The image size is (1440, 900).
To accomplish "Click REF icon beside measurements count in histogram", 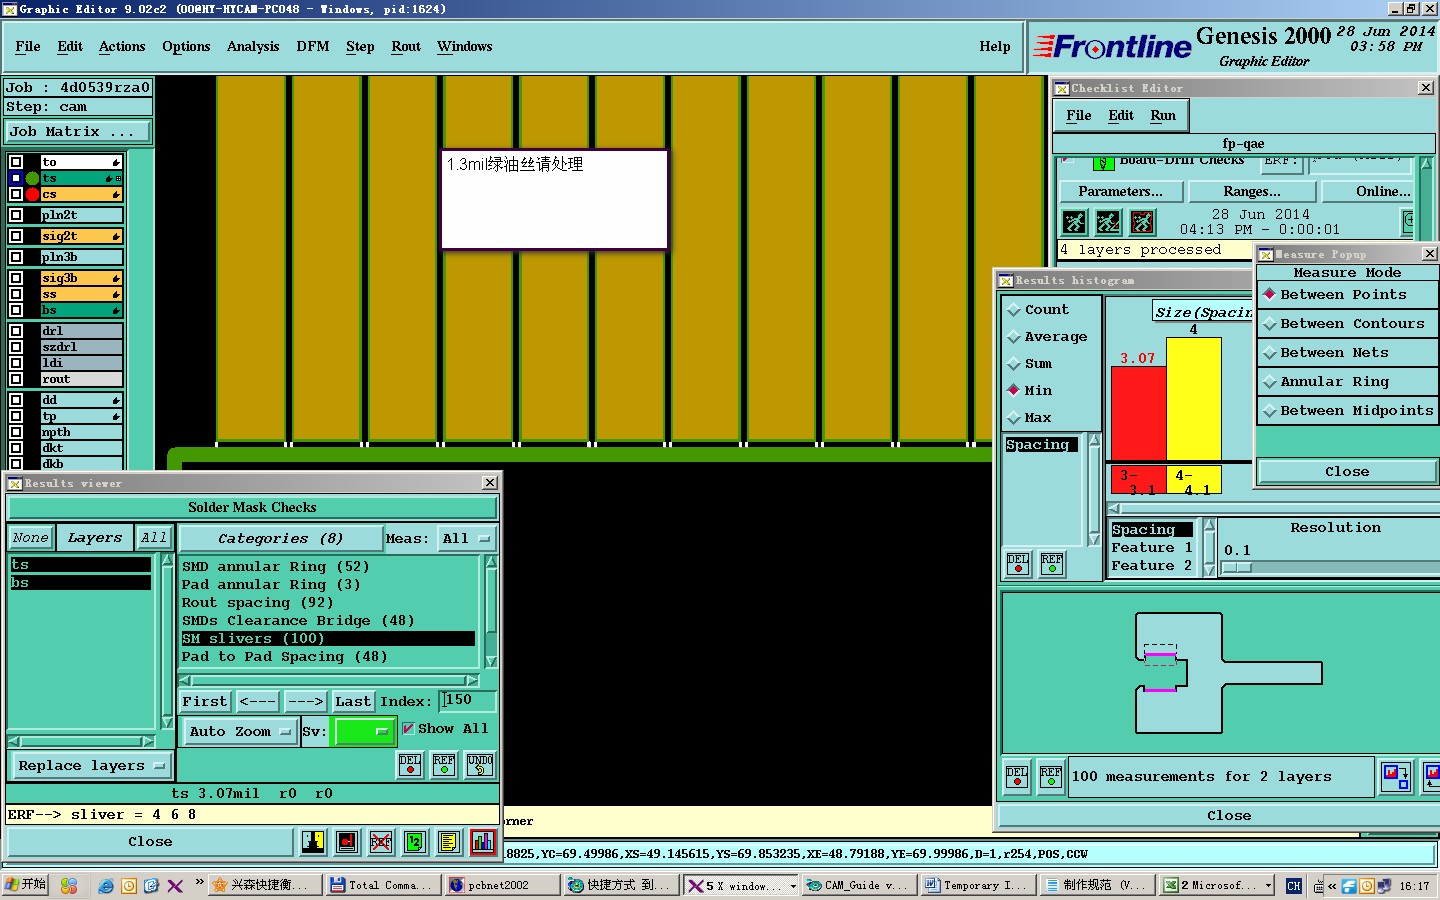I will pos(1051,777).
